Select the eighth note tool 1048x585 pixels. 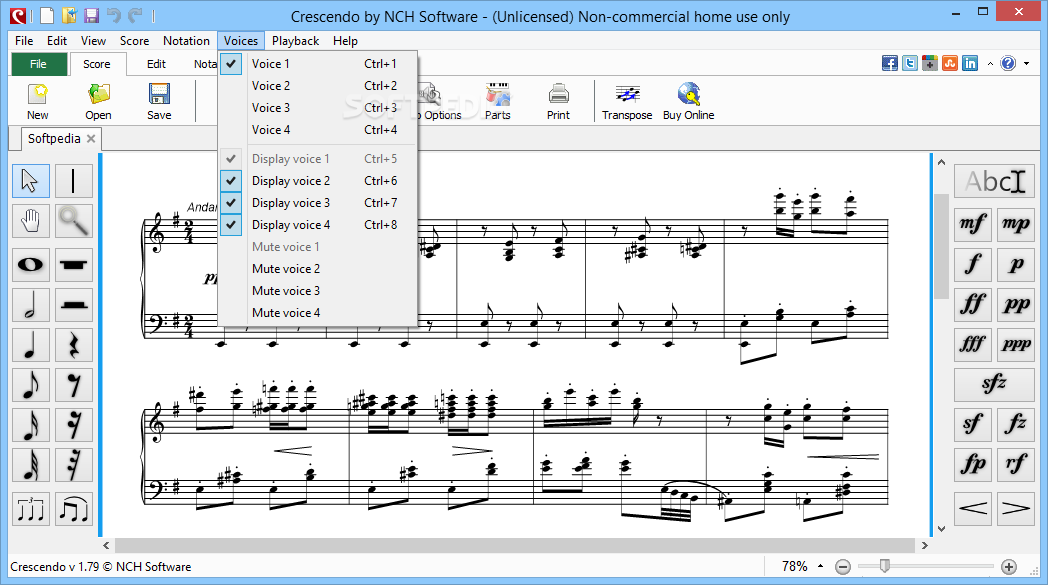click(x=31, y=385)
